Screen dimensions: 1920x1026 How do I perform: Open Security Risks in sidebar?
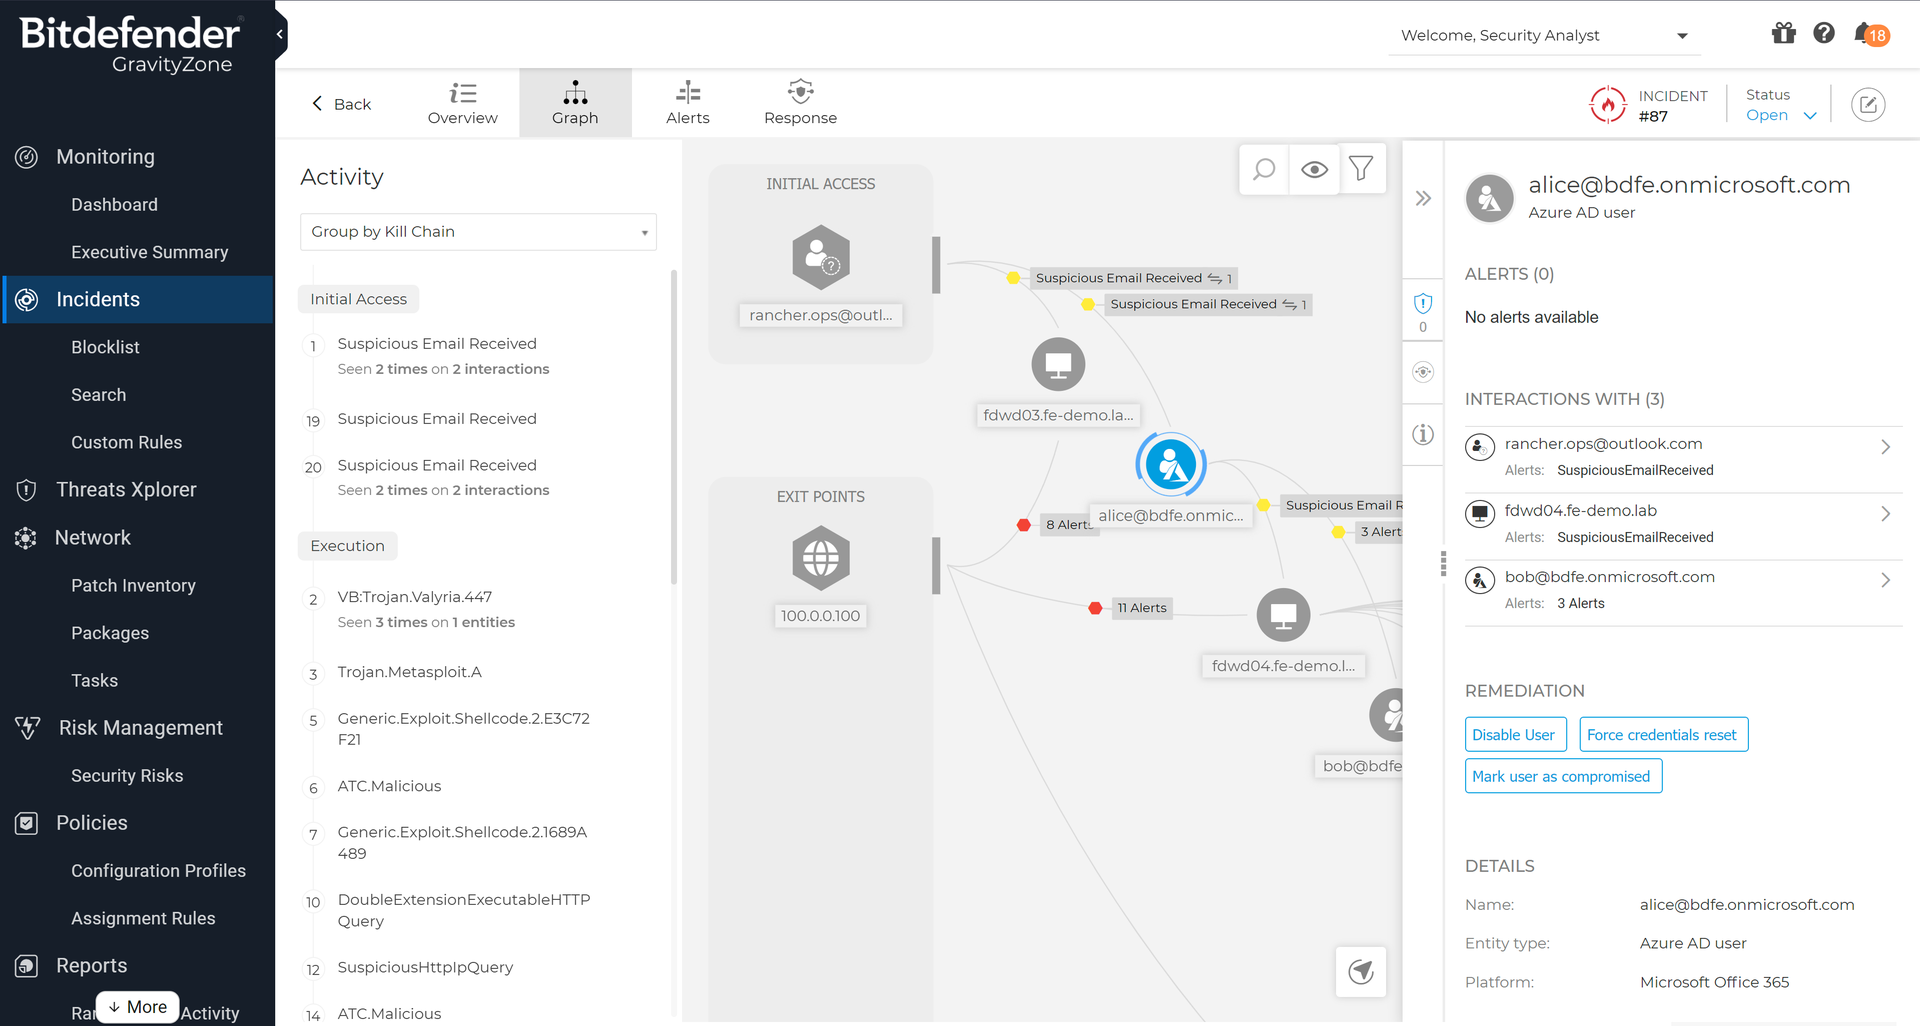coord(127,776)
